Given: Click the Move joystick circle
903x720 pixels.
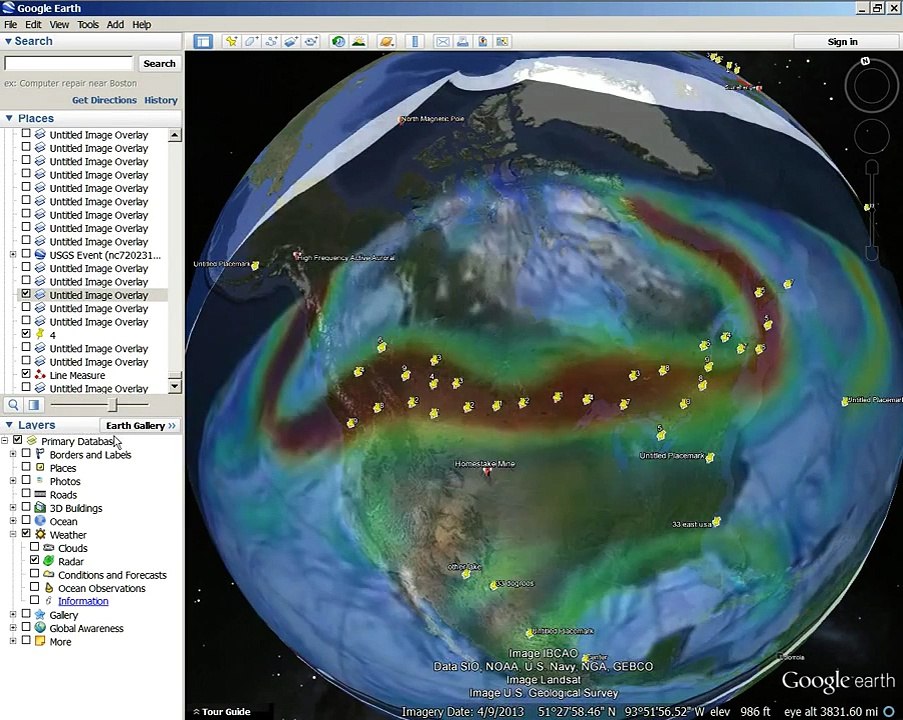Looking at the screenshot, I should click(x=871, y=136).
